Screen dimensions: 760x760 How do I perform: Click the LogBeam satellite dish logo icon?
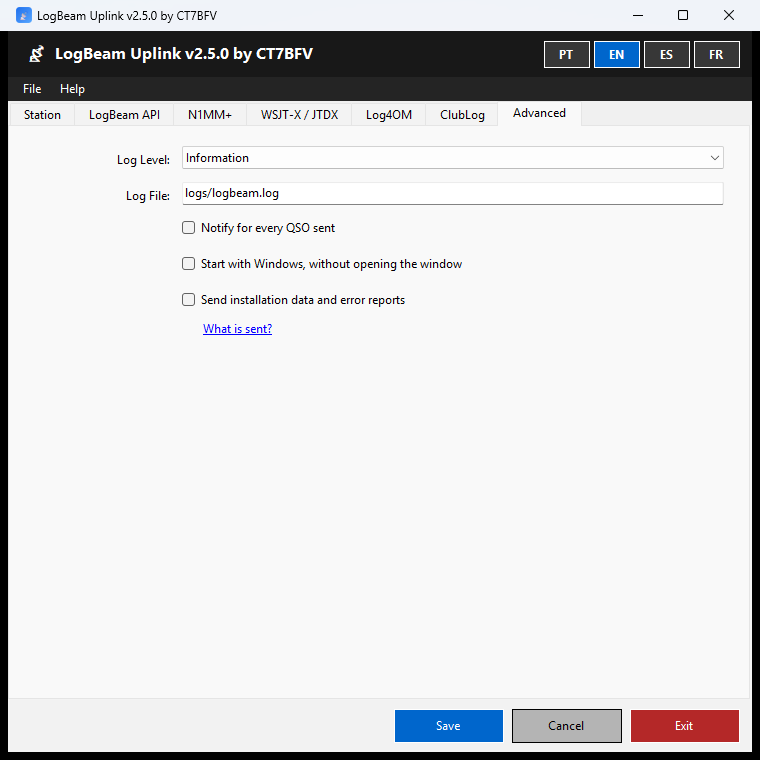[36, 54]
